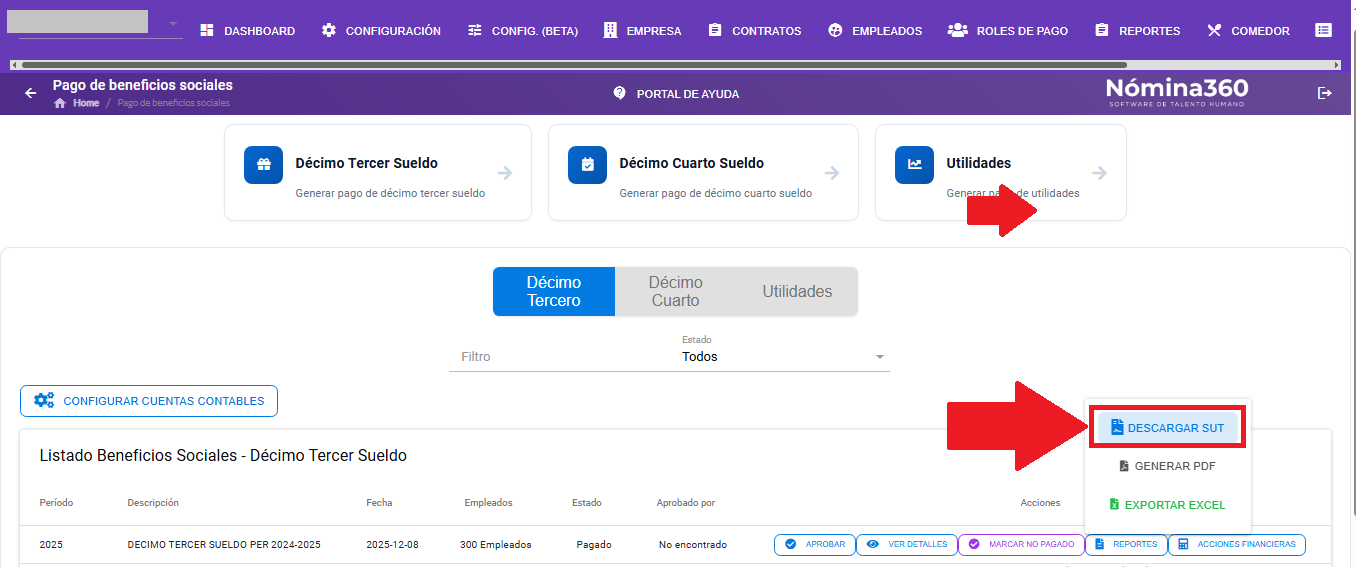
Task: Click arrow on the Utilidades card
Action: pyautogui.click(x=1099, y=173)
